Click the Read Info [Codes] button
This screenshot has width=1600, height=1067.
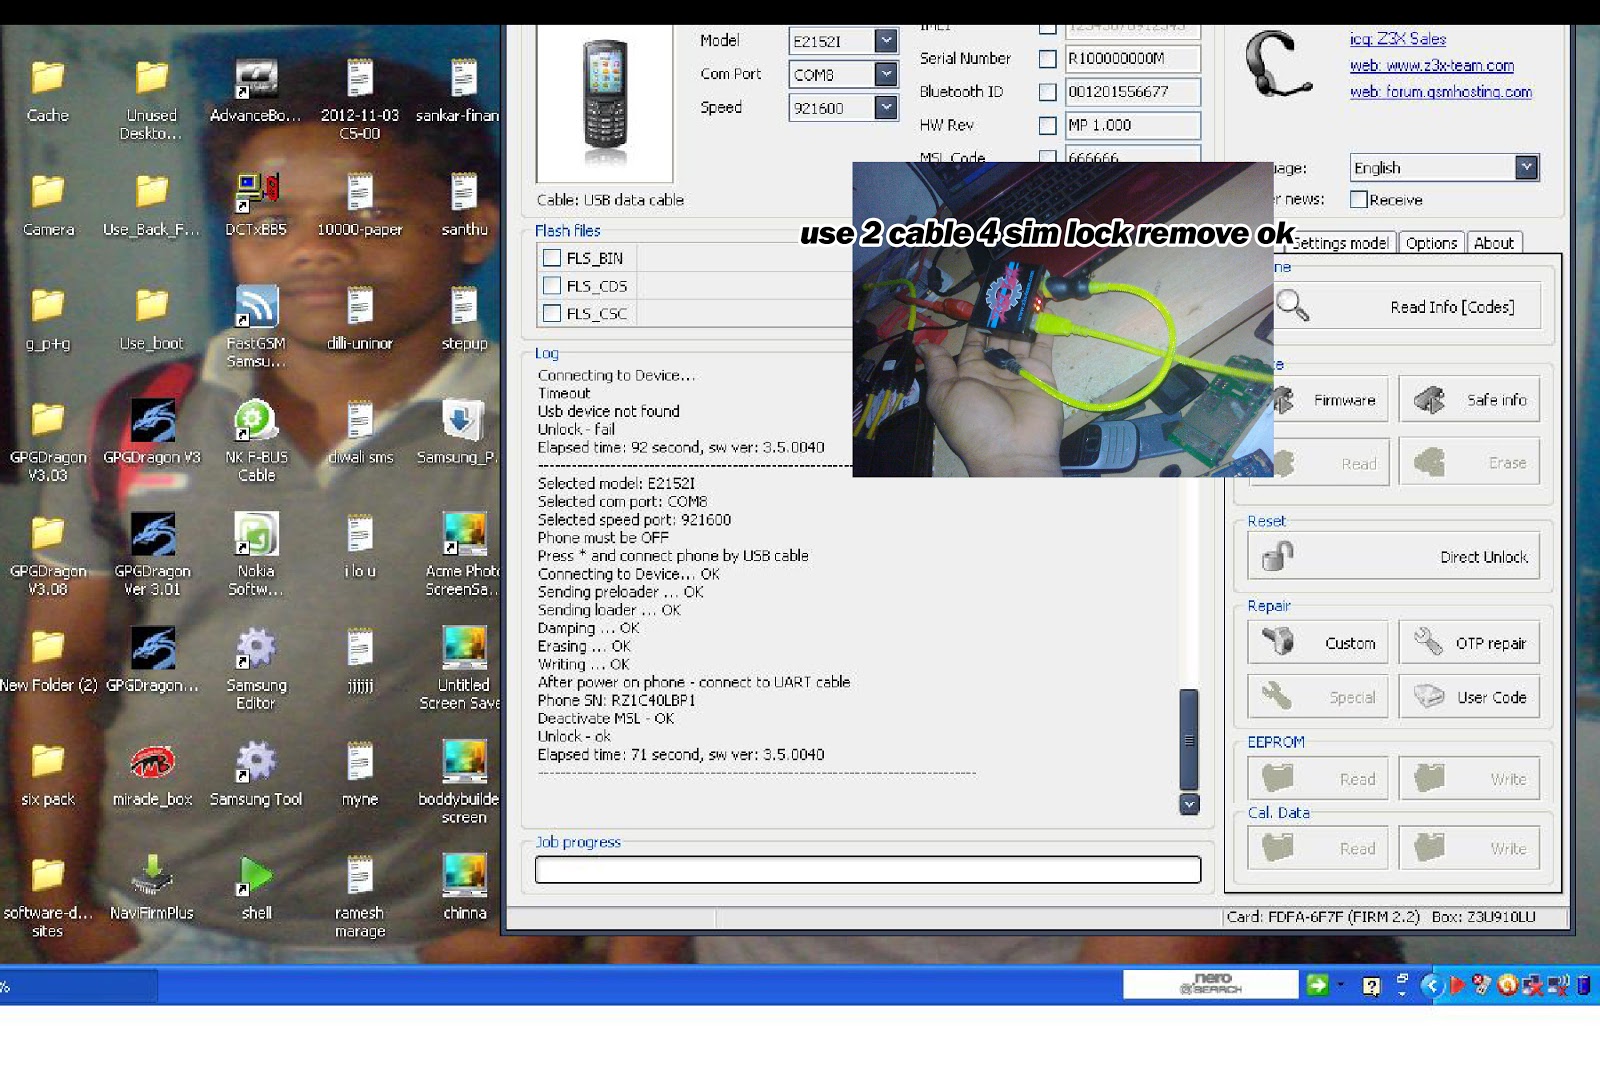(1406, 306)
